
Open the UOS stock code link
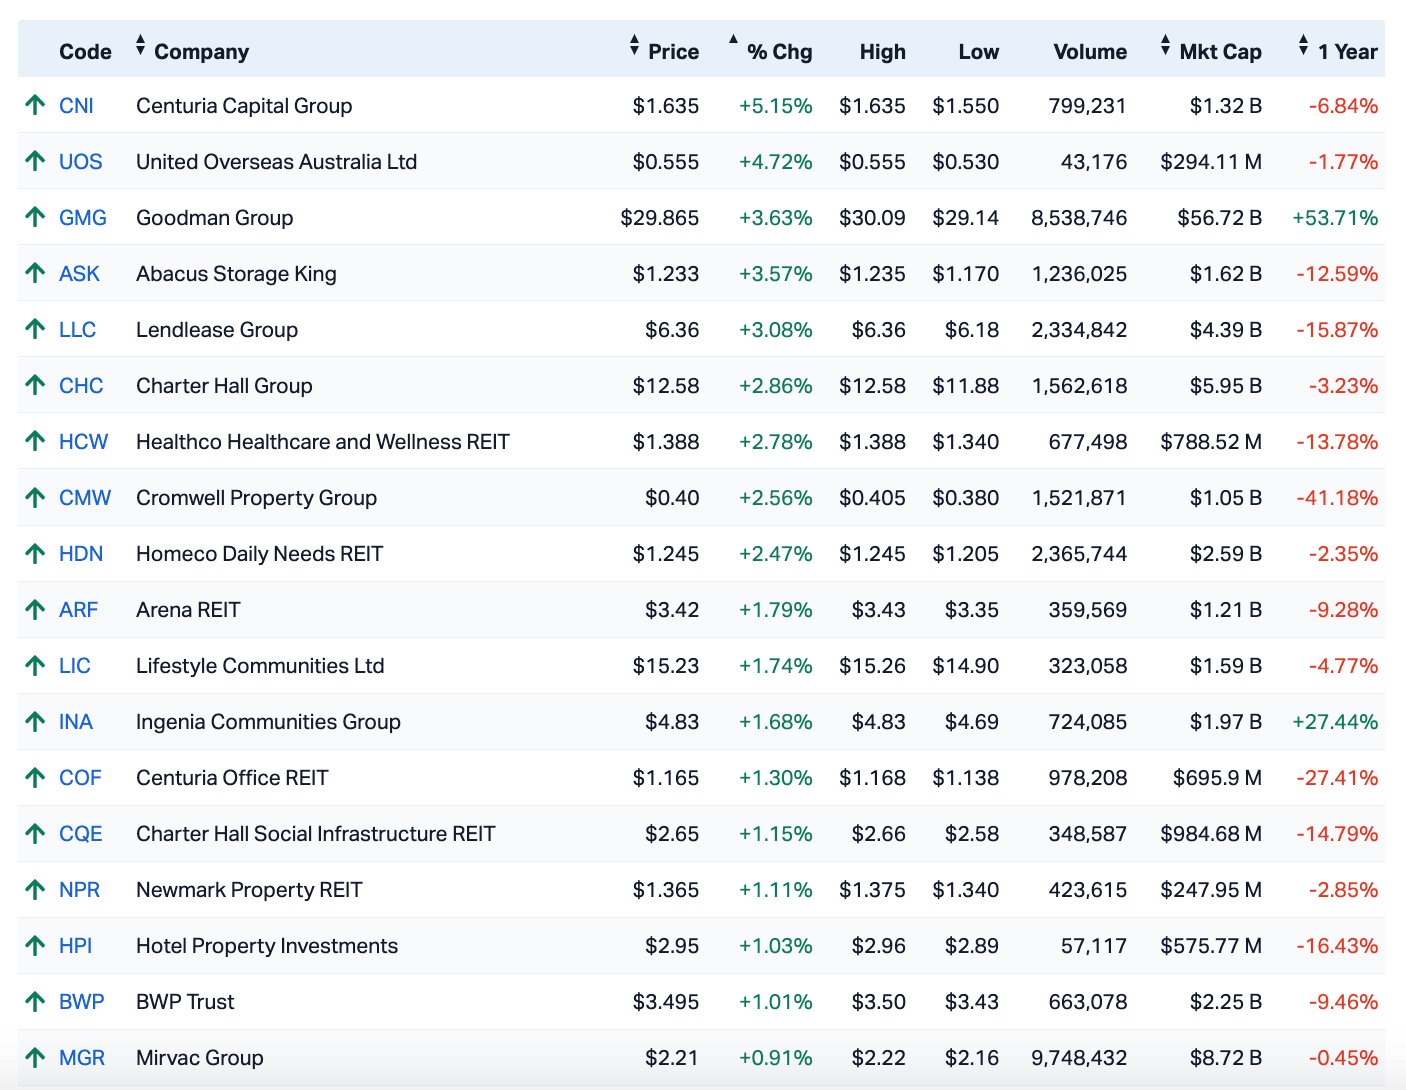click(80, 162)
